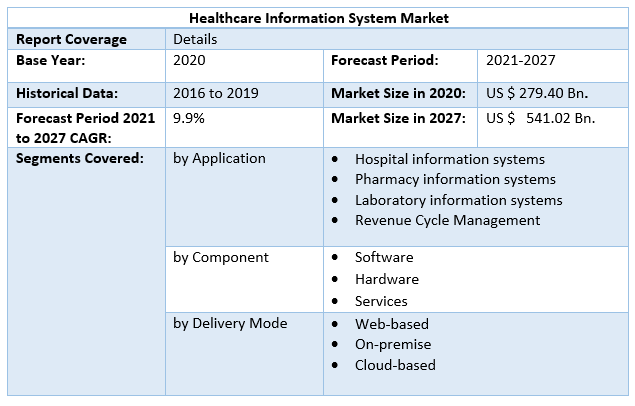
Task: Select the Report Coverage header cell
Action: 71,39
